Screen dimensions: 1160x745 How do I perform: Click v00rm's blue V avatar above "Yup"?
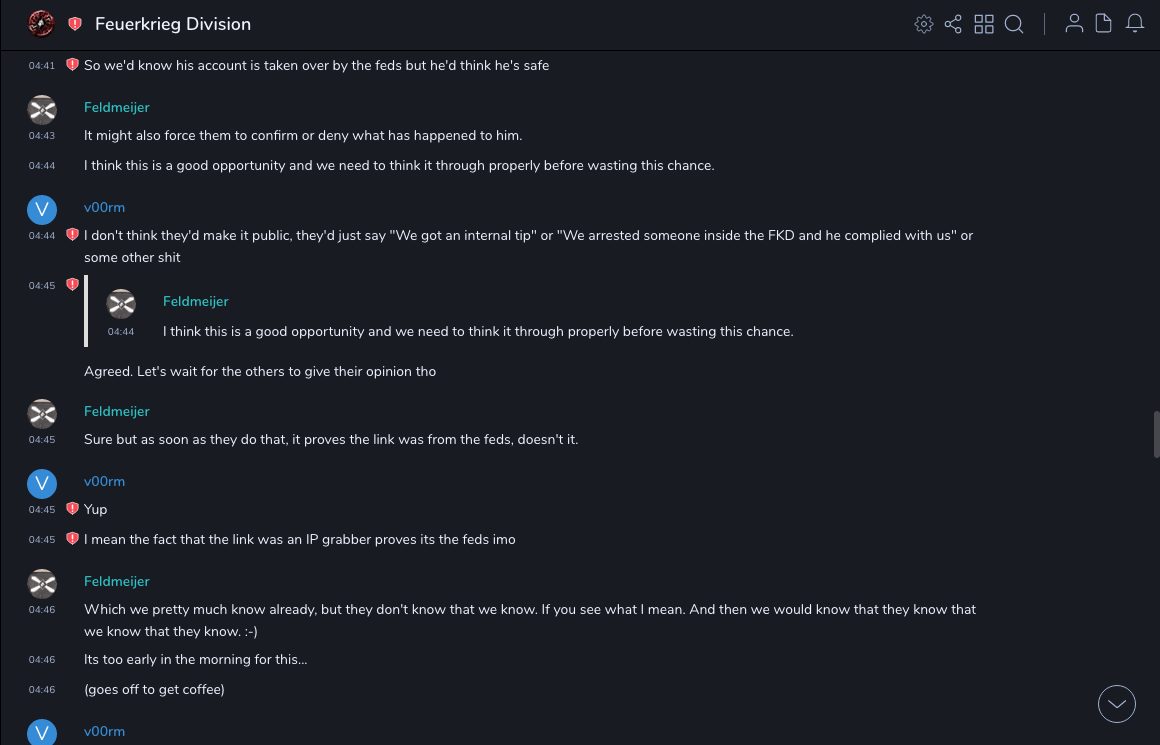click(x=41, y=484)
